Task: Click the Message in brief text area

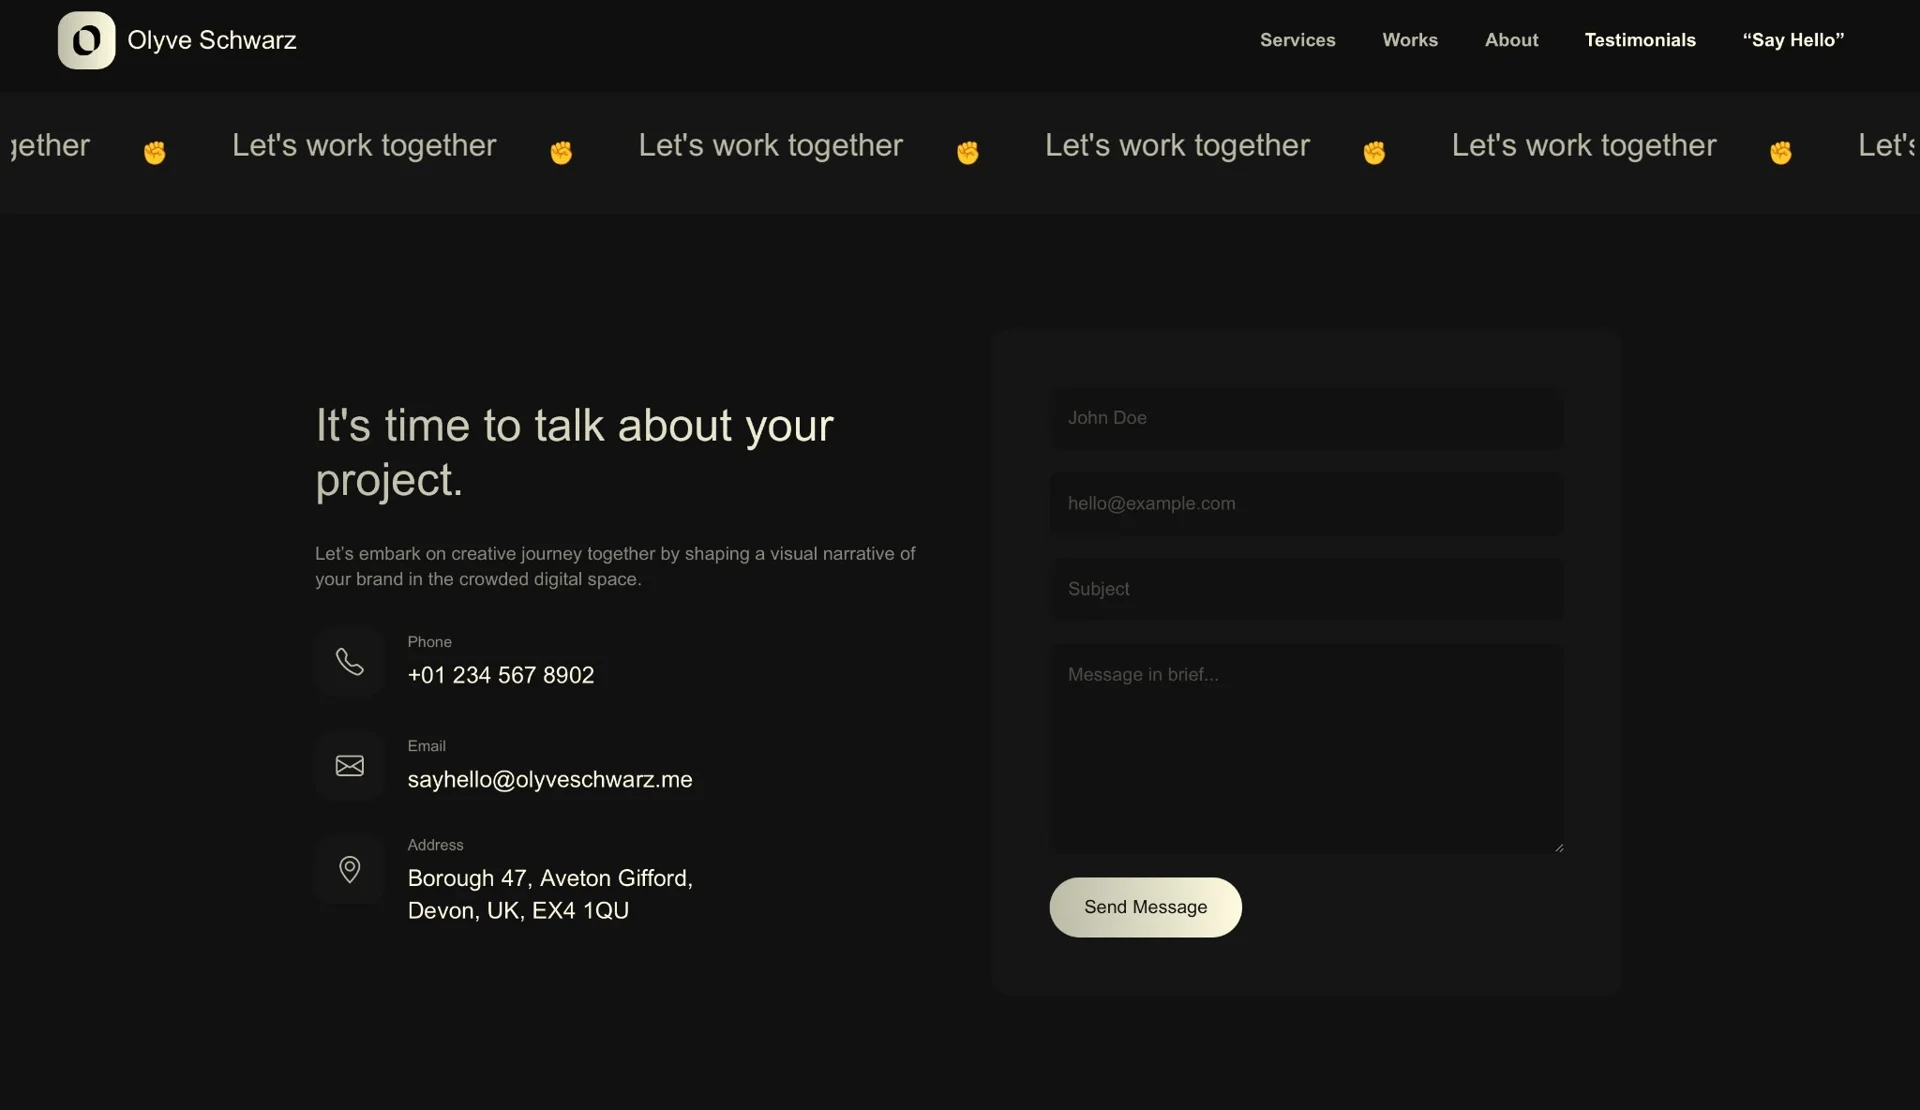Action: pyautogui.click(x=1305, y=748)
